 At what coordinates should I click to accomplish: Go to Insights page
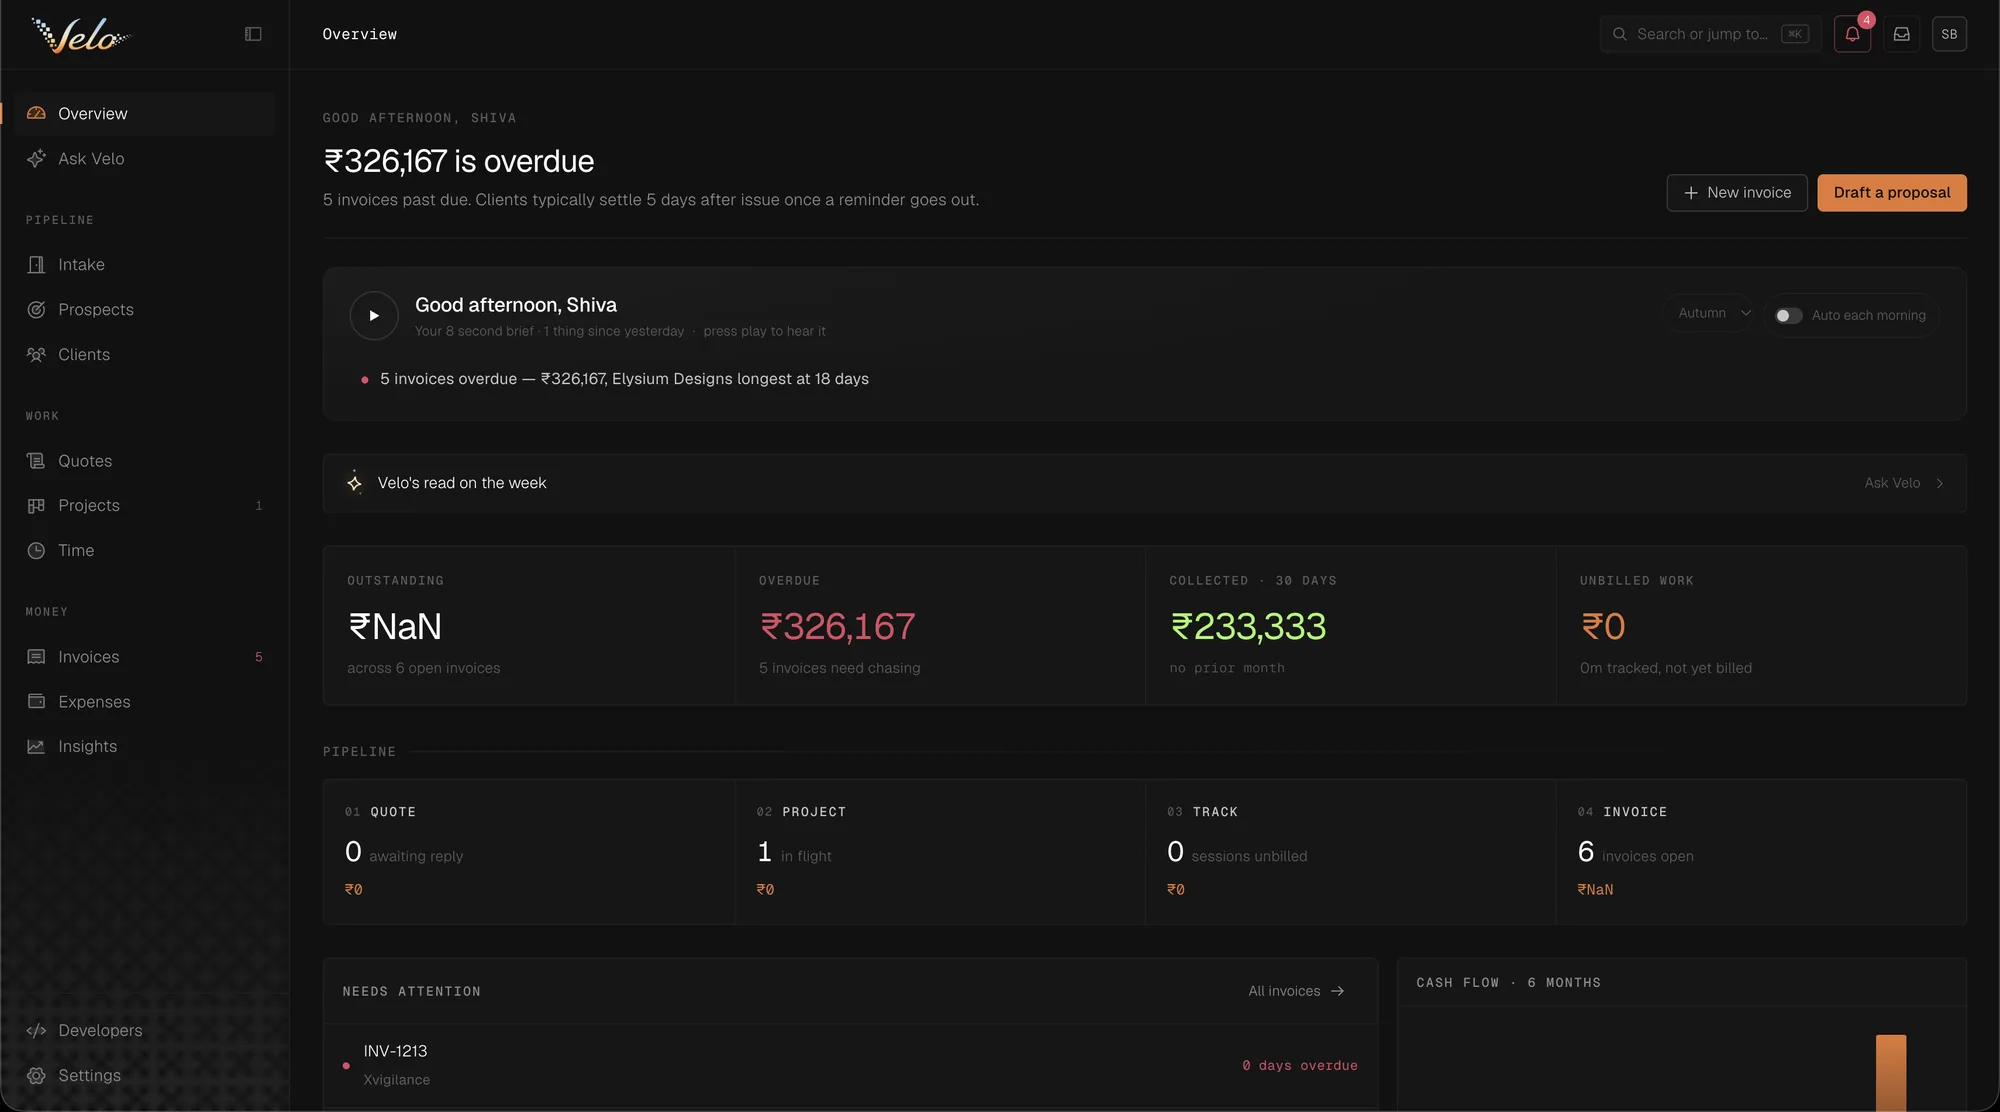coord(144,747)
